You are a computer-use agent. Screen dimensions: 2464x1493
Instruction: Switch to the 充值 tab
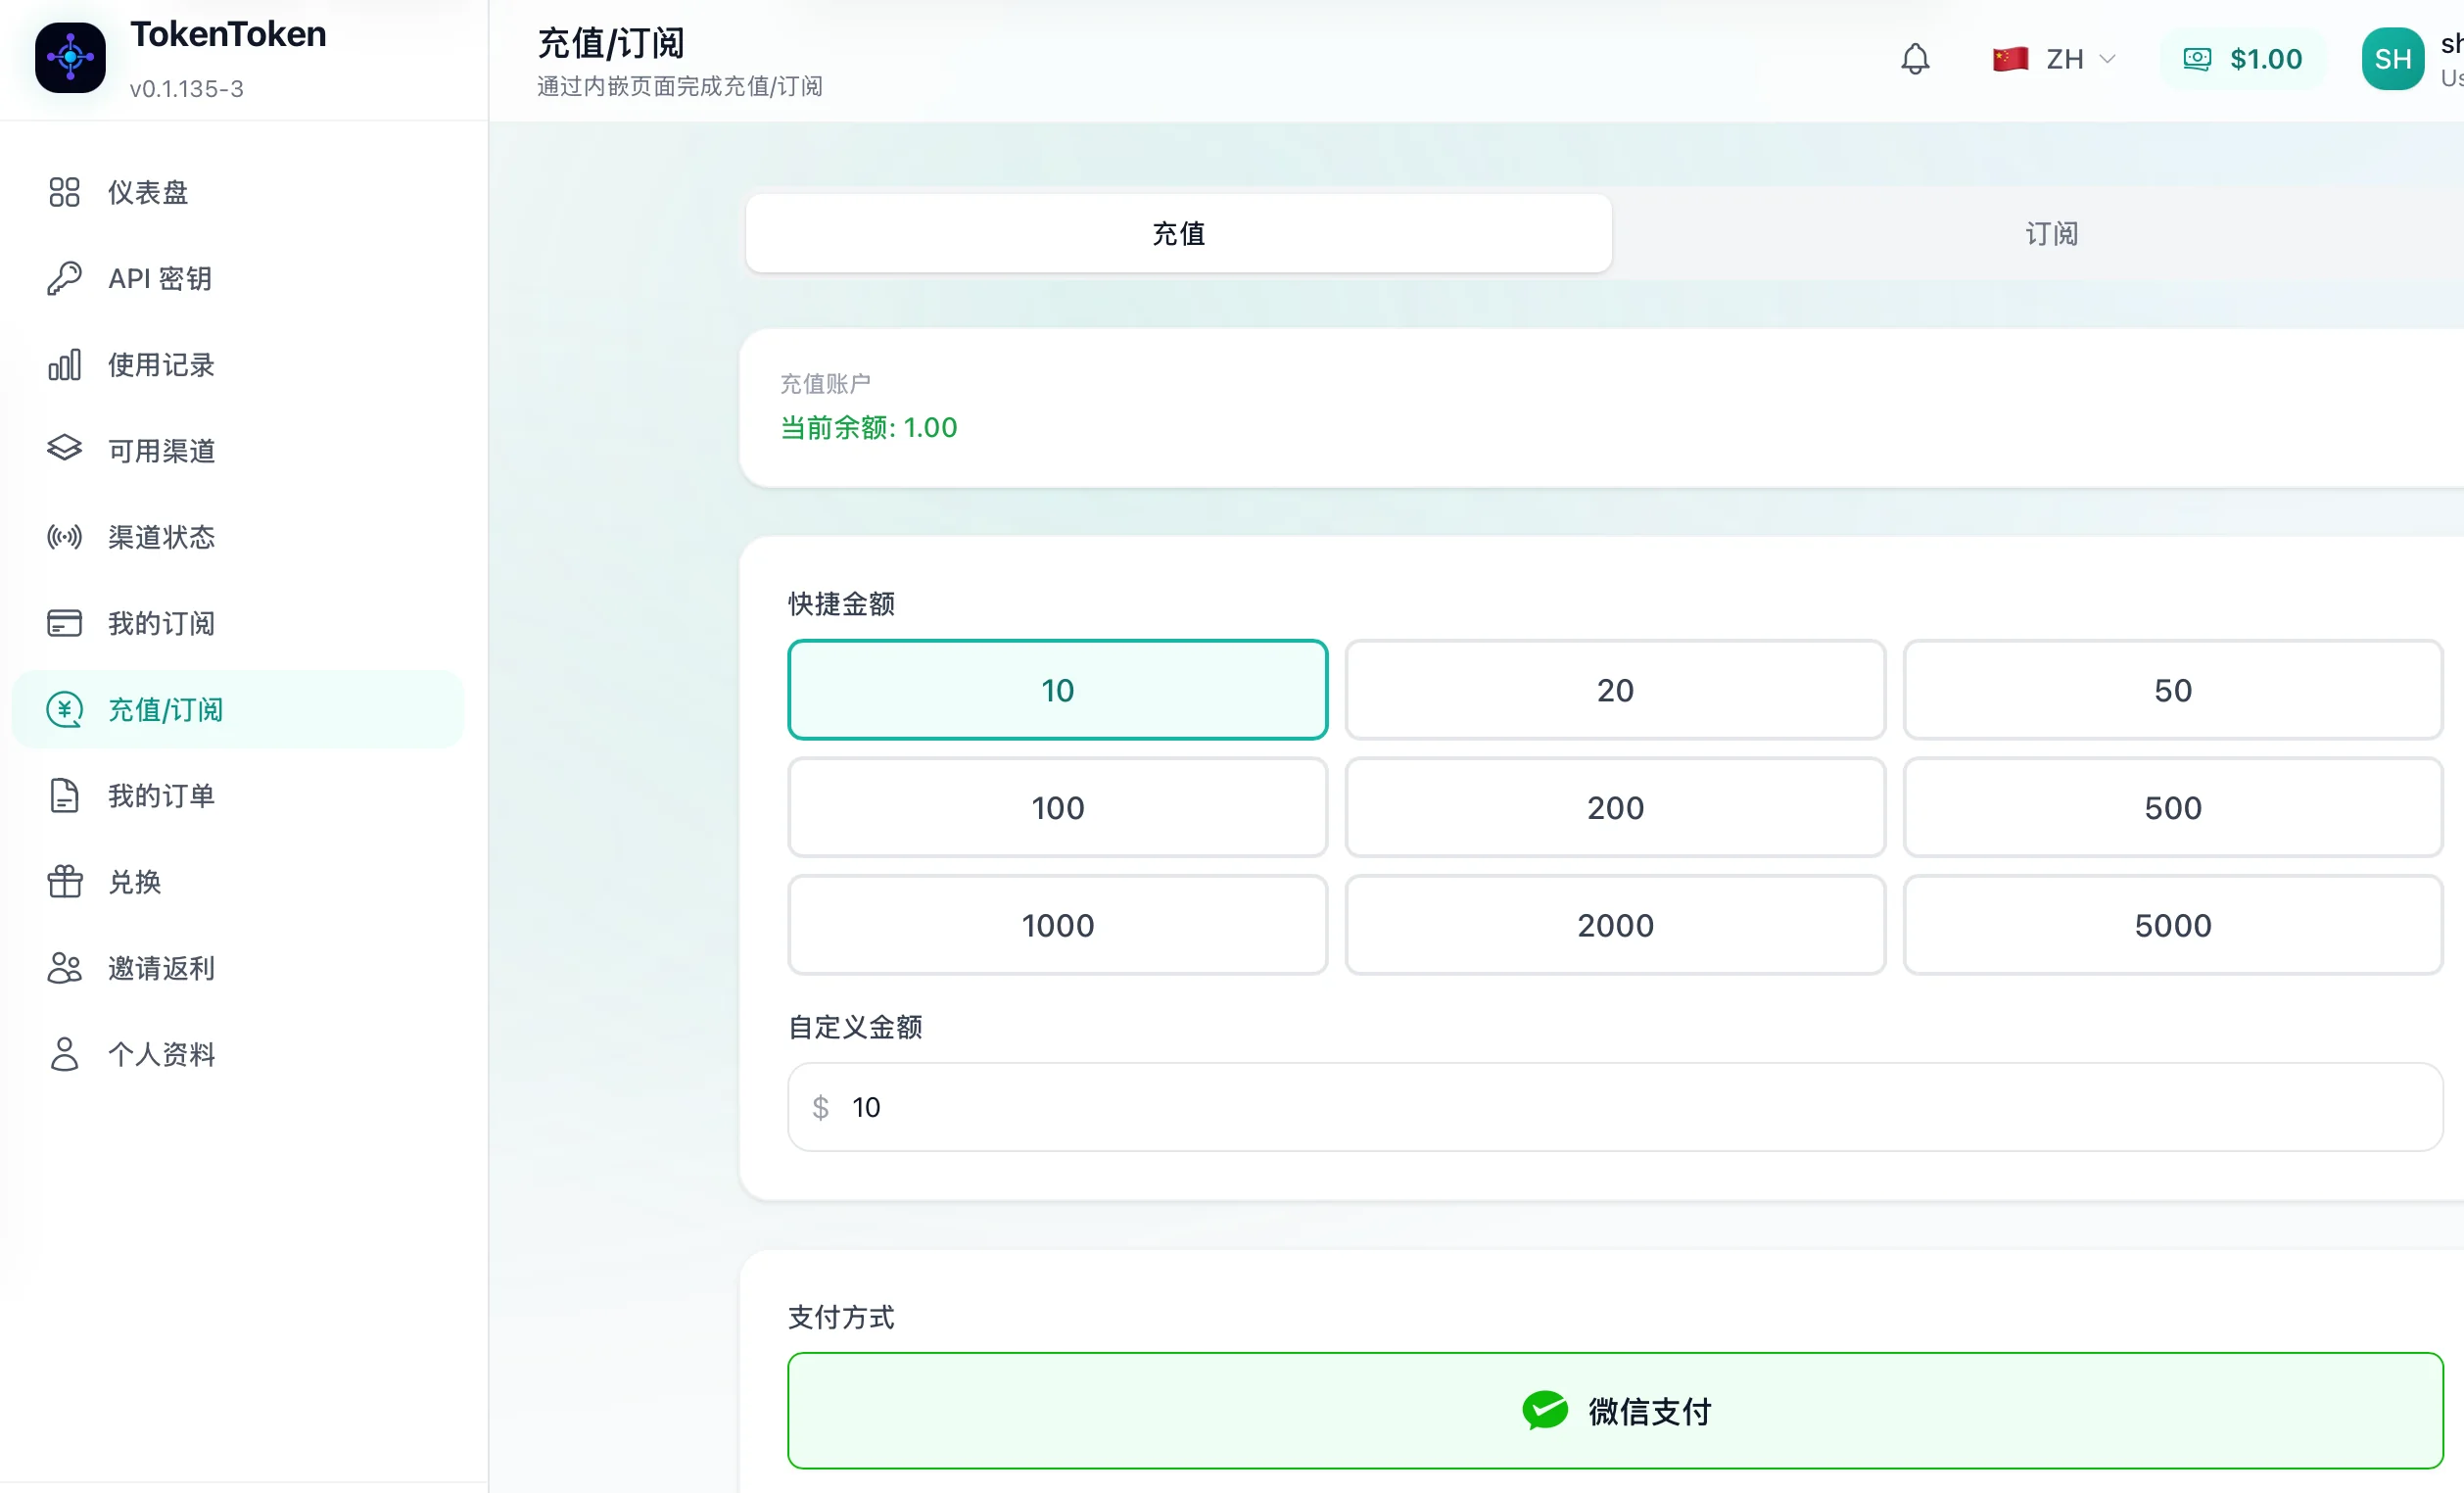(1179, 233)
